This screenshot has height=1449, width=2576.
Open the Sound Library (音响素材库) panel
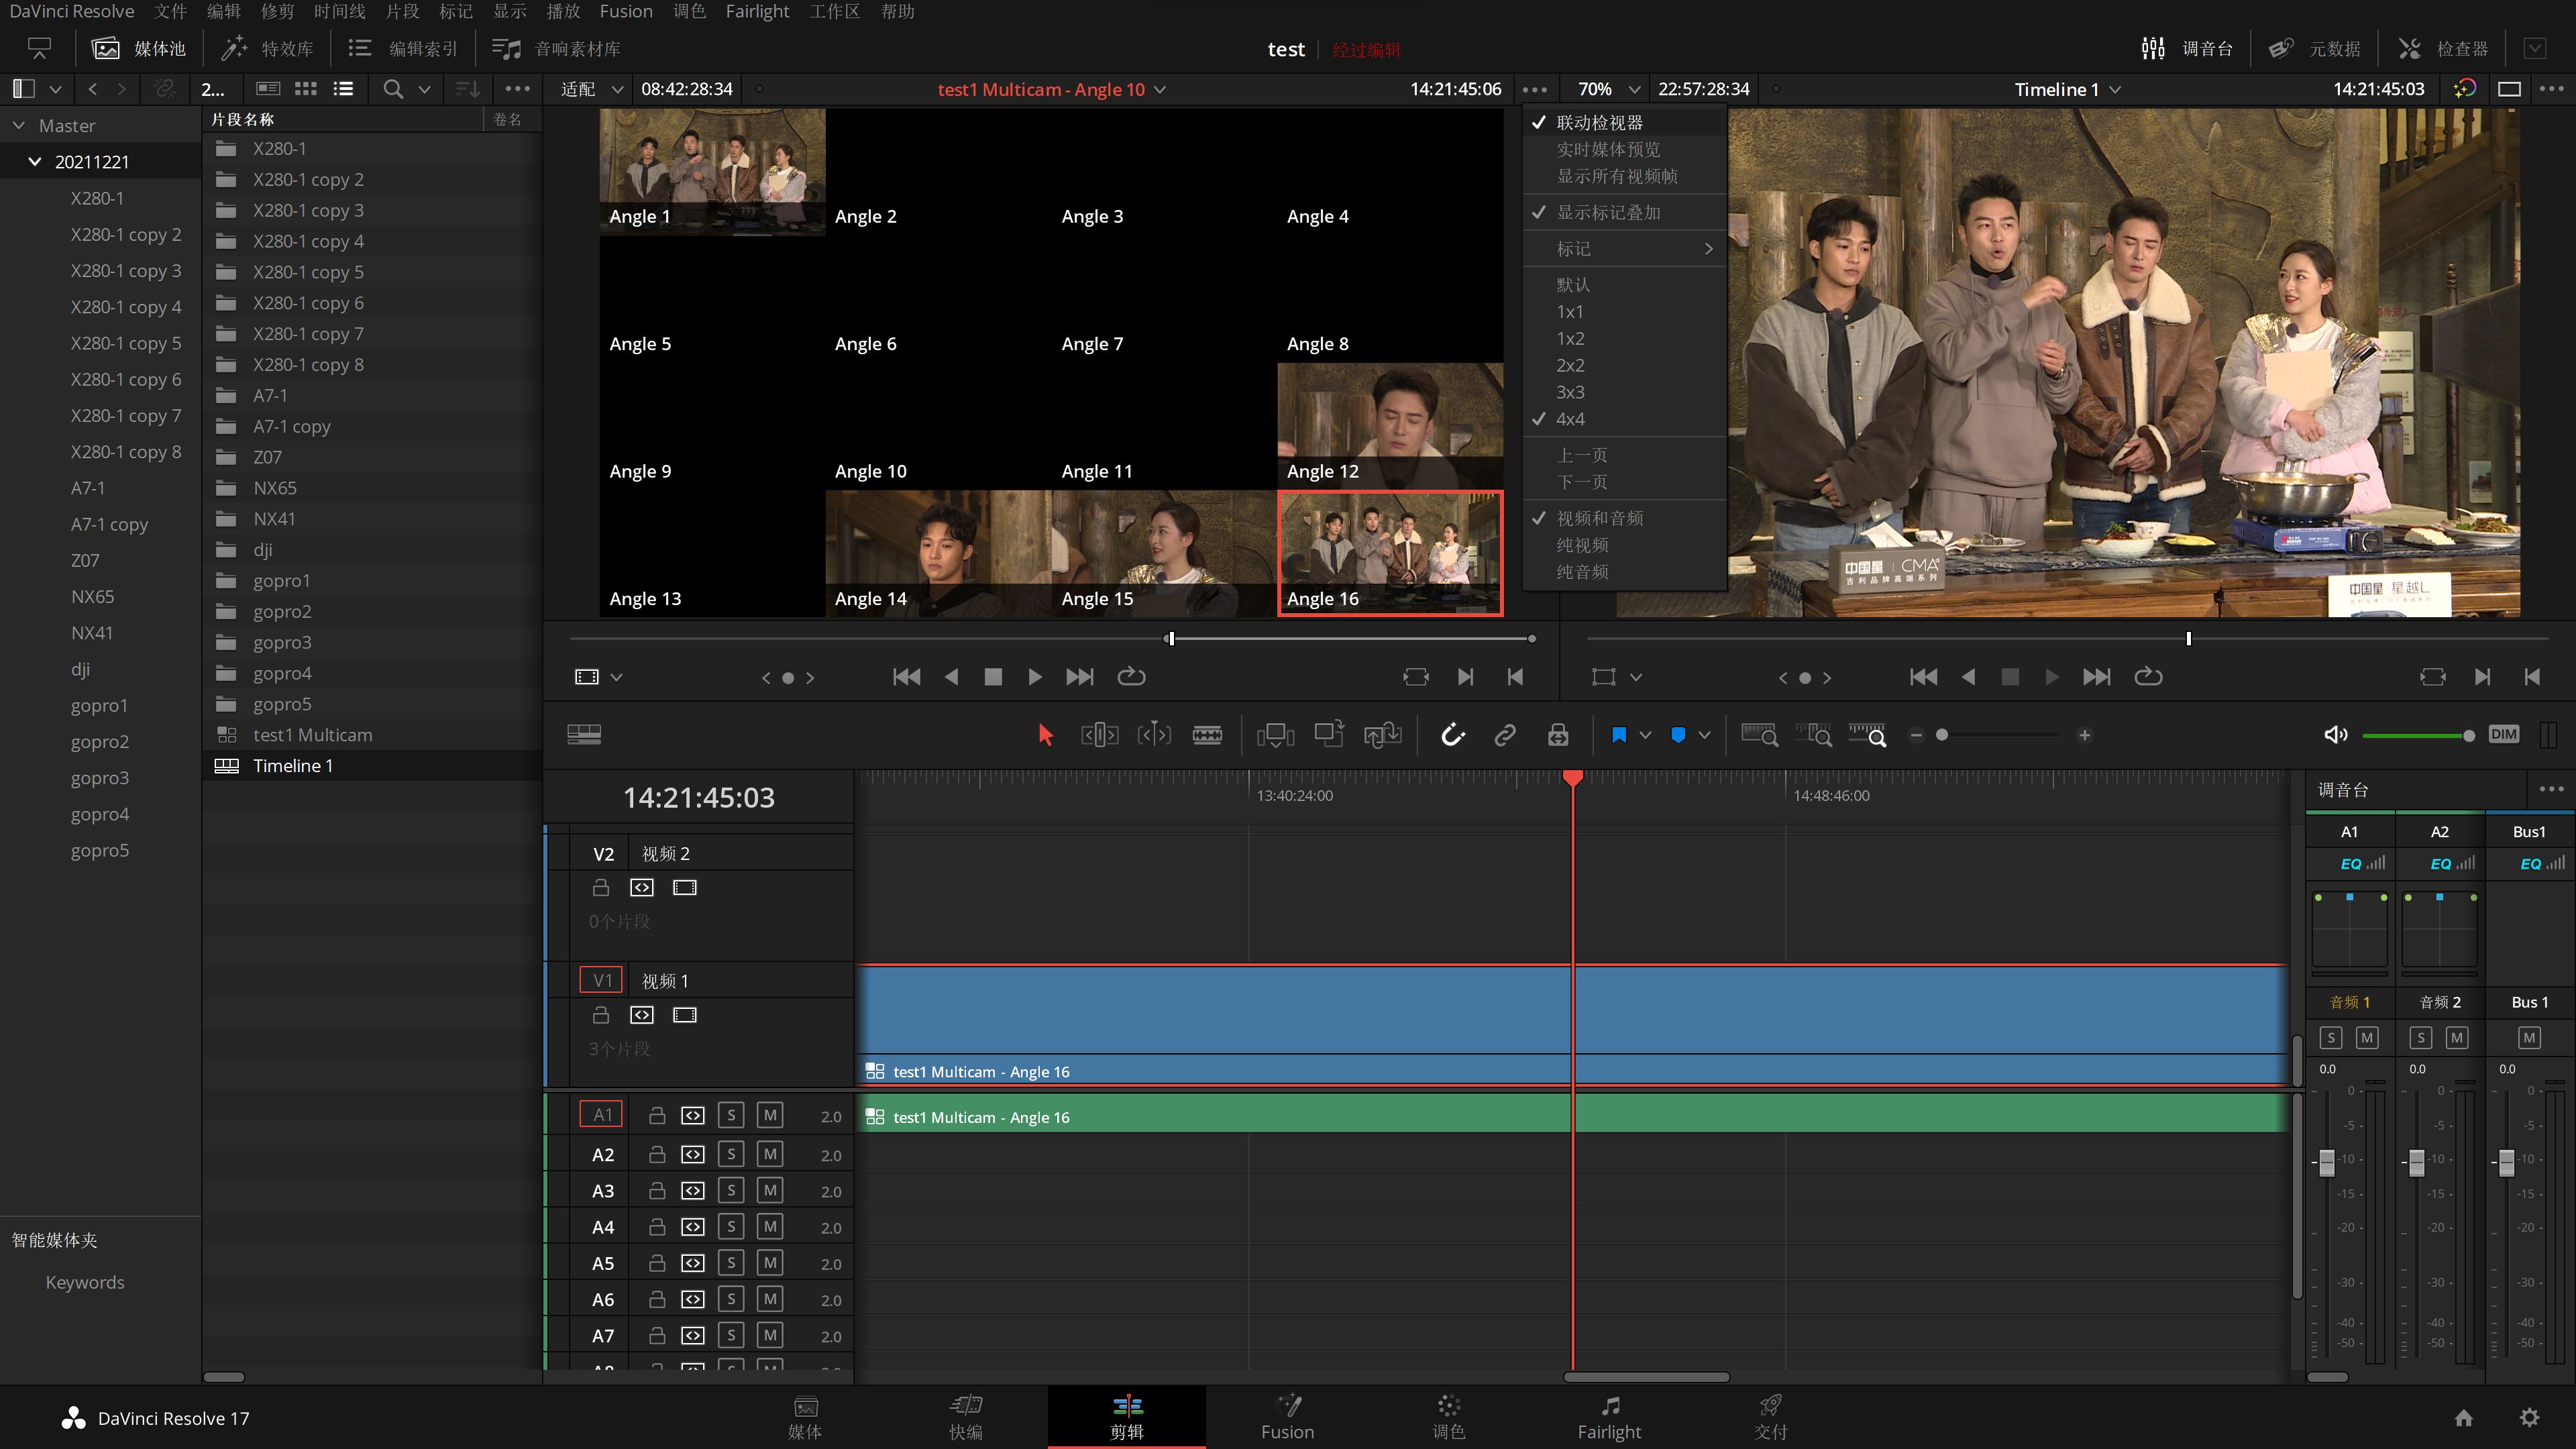pos(556,48)
